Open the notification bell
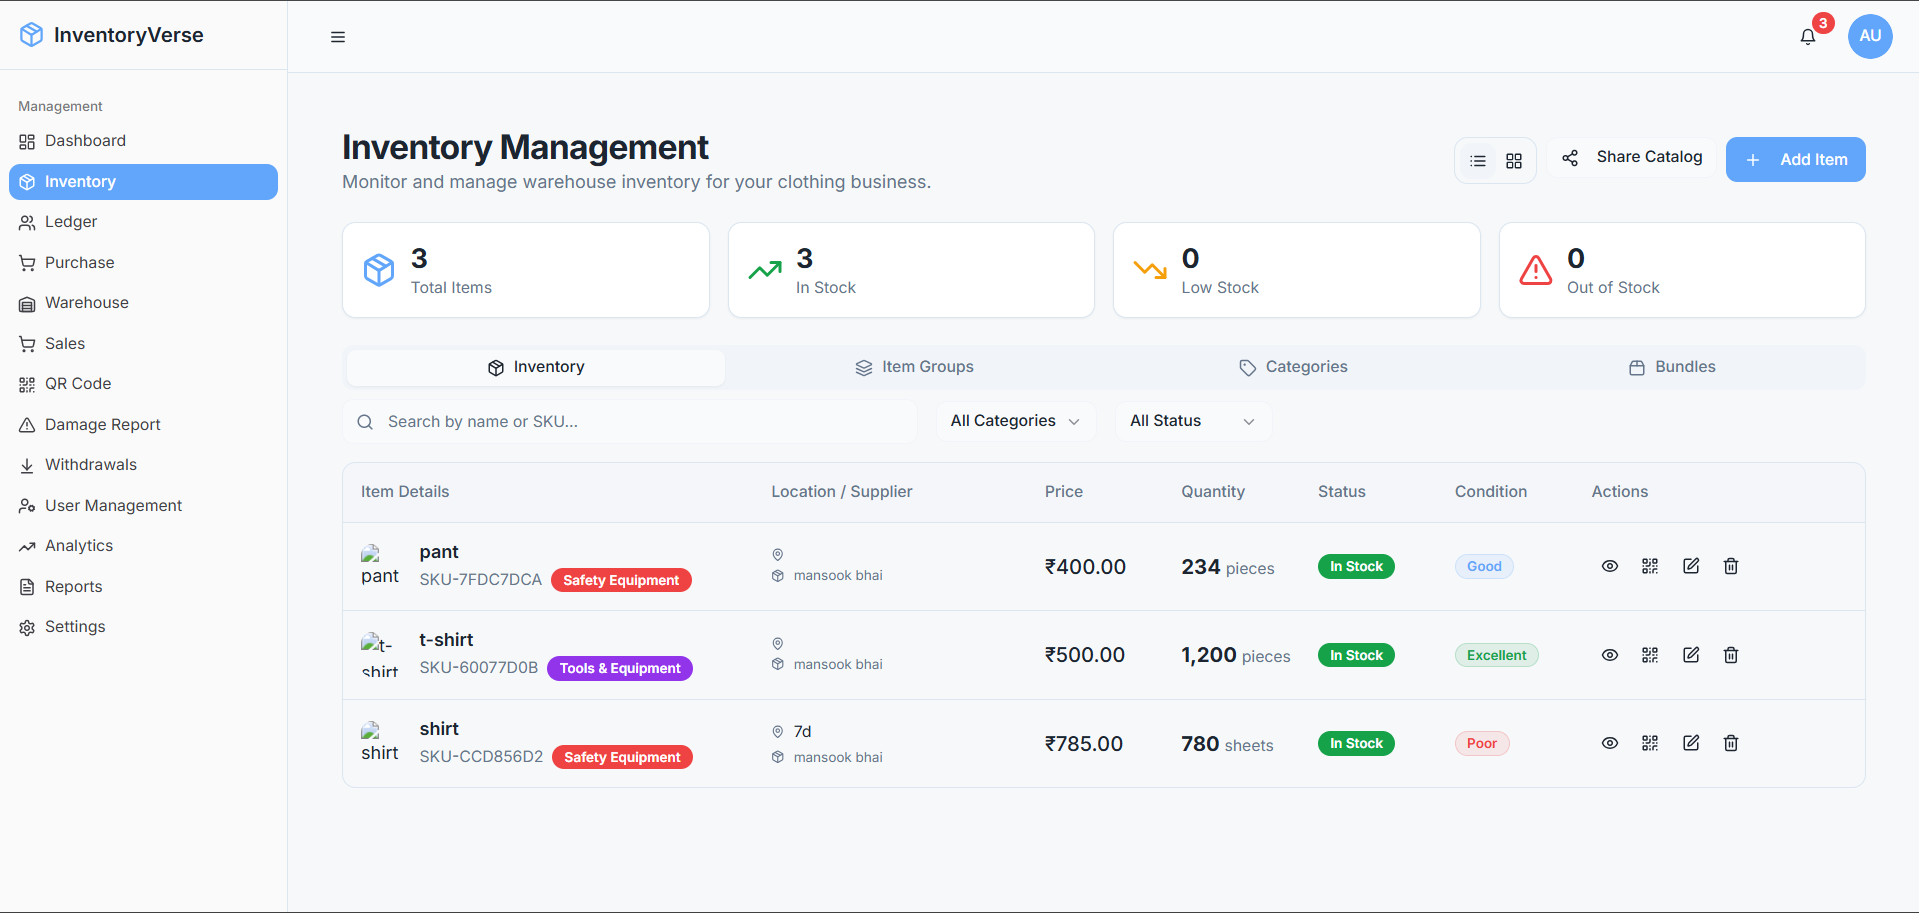The width and height of the screenshot is (1919, 913). (x=1807, y=36)
